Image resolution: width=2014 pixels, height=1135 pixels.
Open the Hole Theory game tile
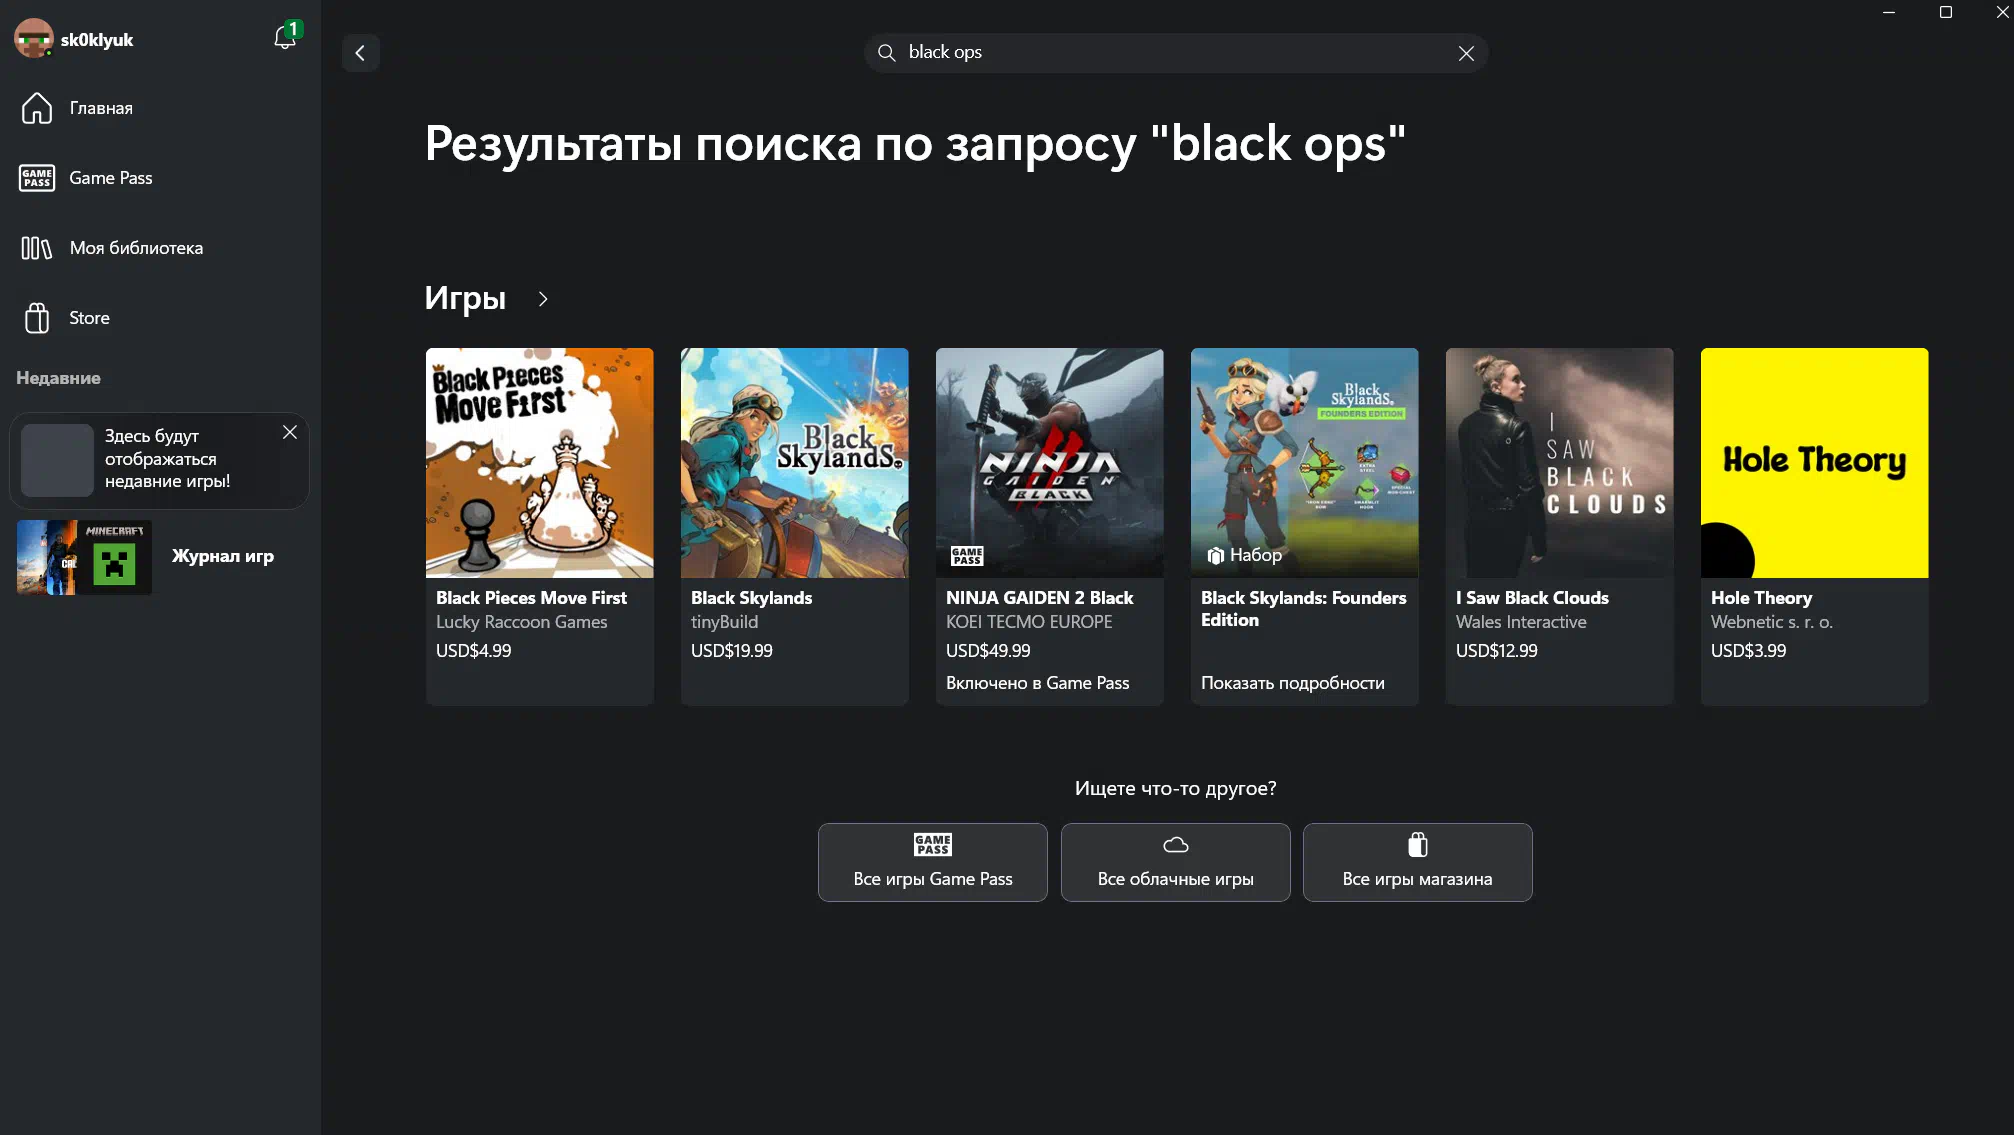coord(1815,526)
